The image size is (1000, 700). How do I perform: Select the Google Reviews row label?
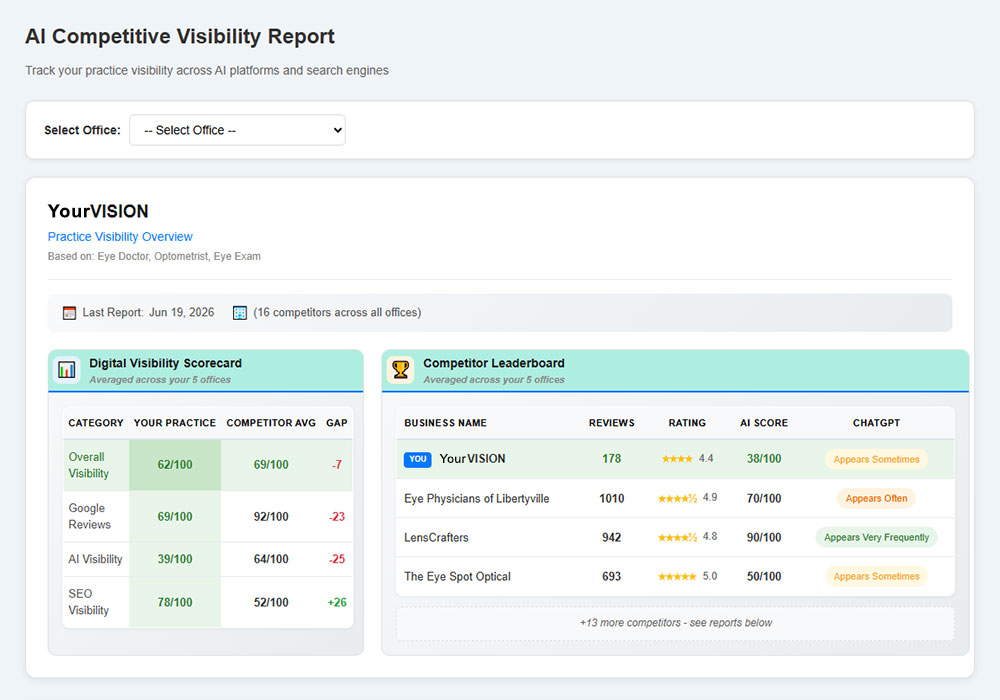[90, 516]
